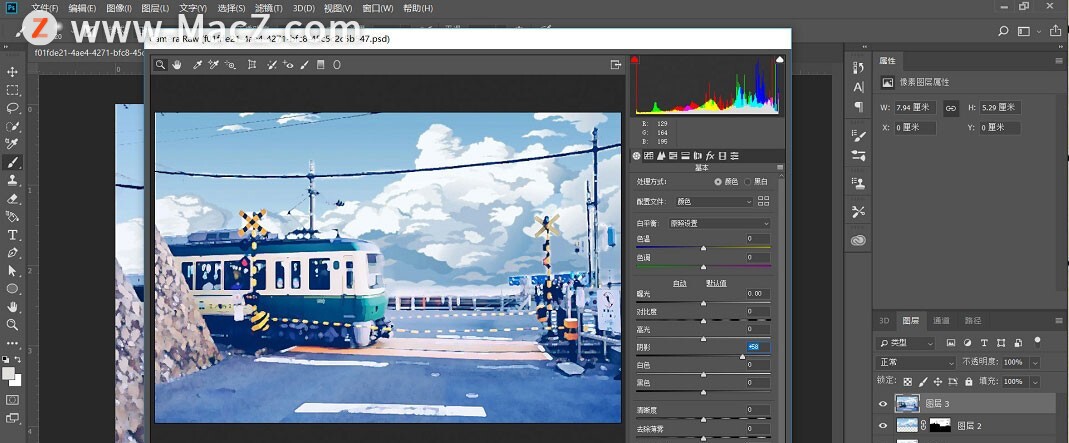Click the 阴影 (Shadows) slider handle
This screenshot has height=443, width=1069.
coord(742,356)
